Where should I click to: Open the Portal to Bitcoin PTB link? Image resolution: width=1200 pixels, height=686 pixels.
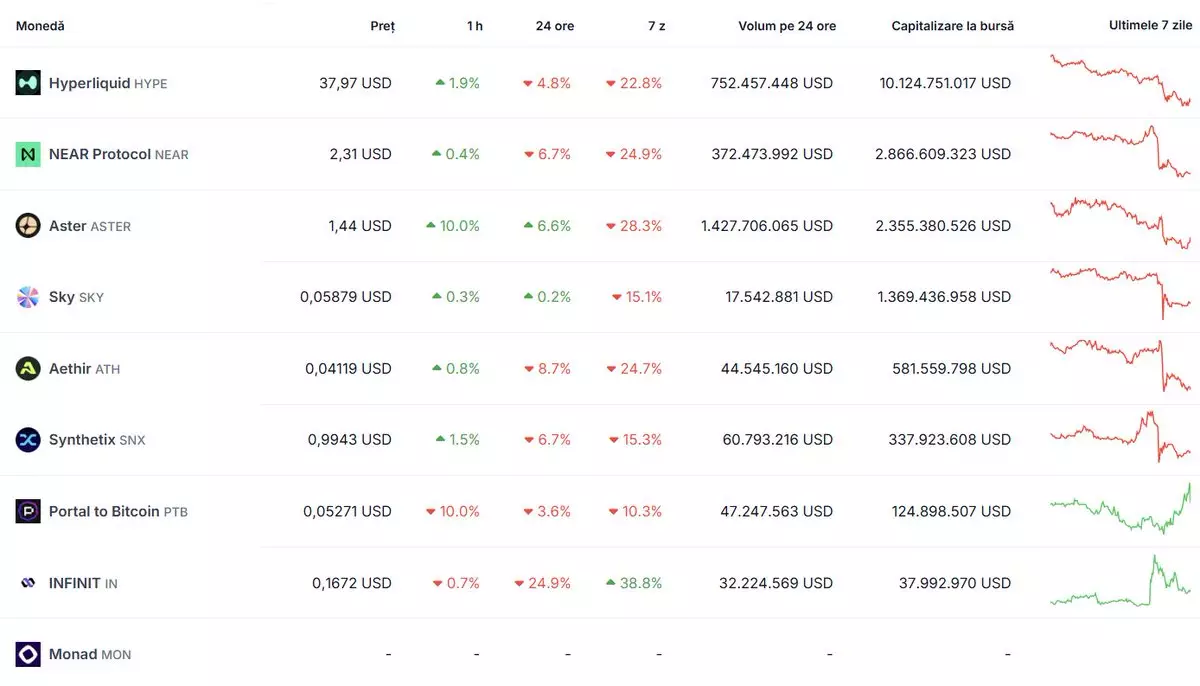[118, 512]
